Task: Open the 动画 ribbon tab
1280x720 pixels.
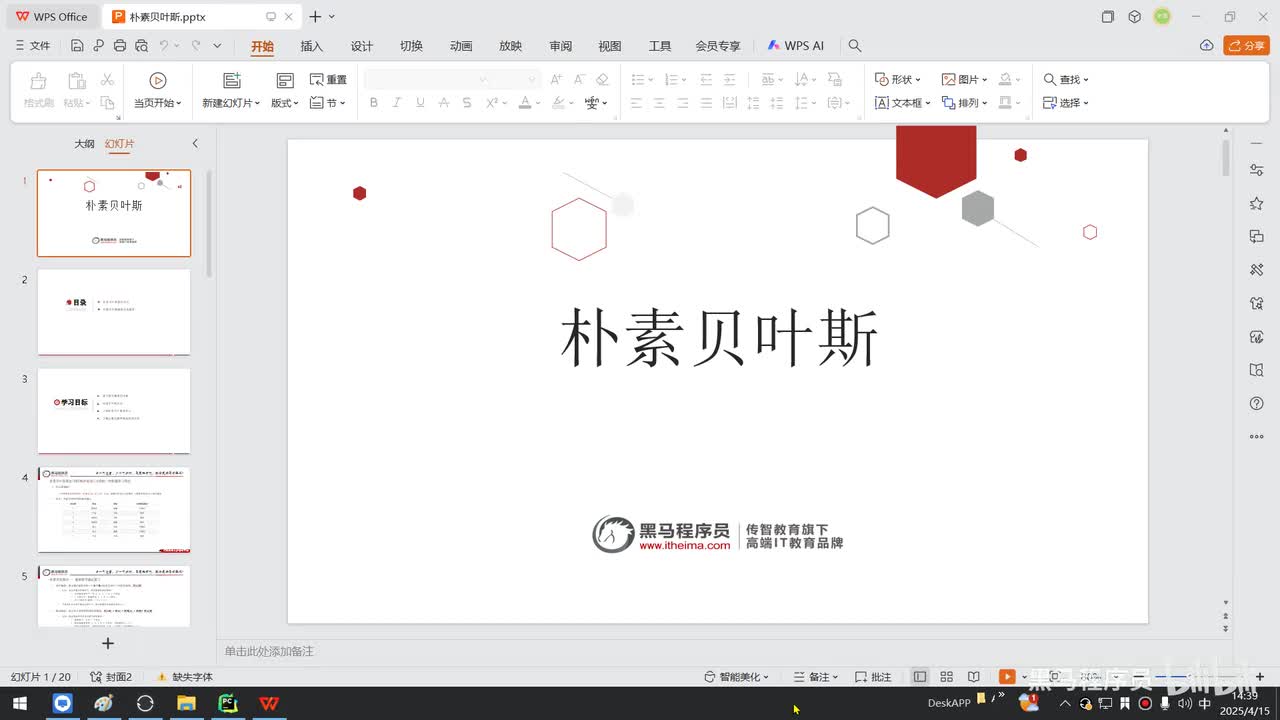Action: coord(461,46)
